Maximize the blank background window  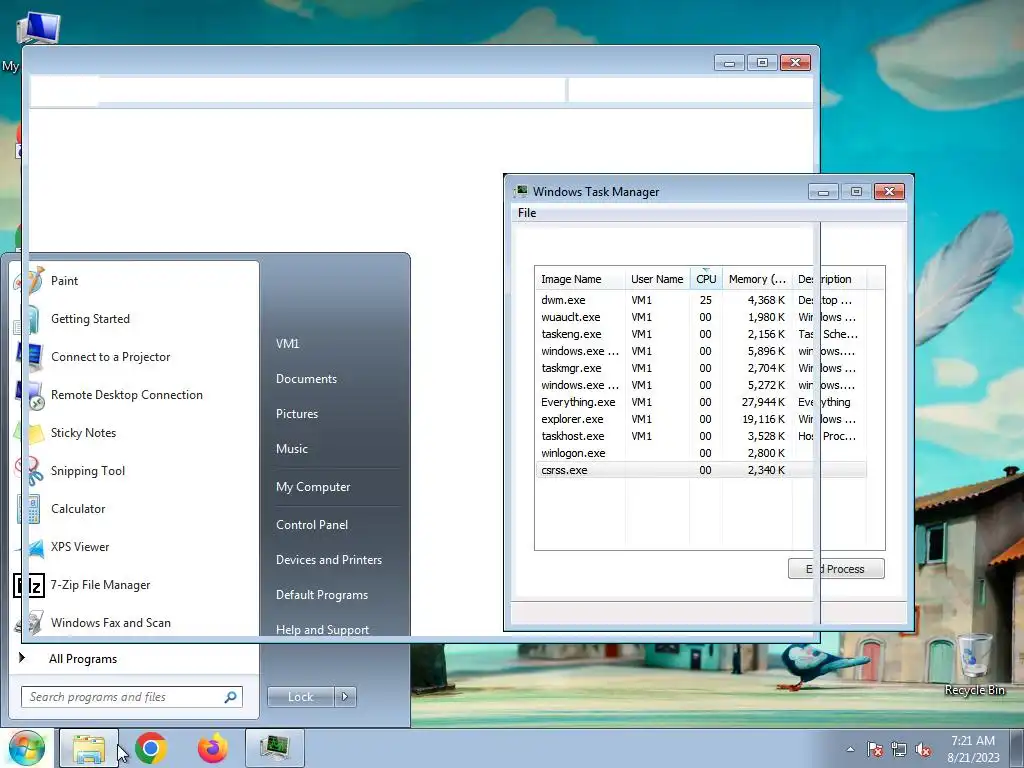pyautogui.click(x=762, y=63)
